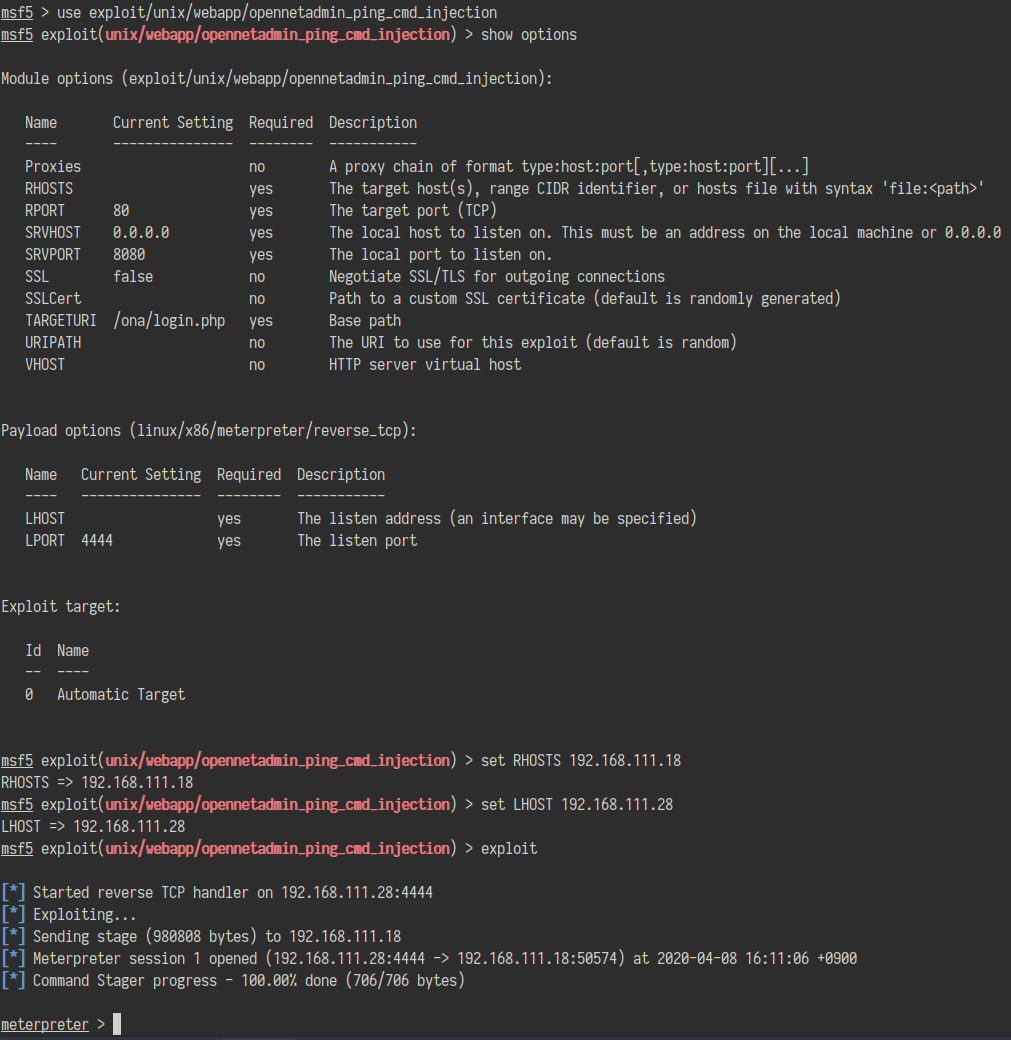Click the 'LHOST' payload option name
1011x1040 pixels.
pyautogui.click(x=45, y=518)
